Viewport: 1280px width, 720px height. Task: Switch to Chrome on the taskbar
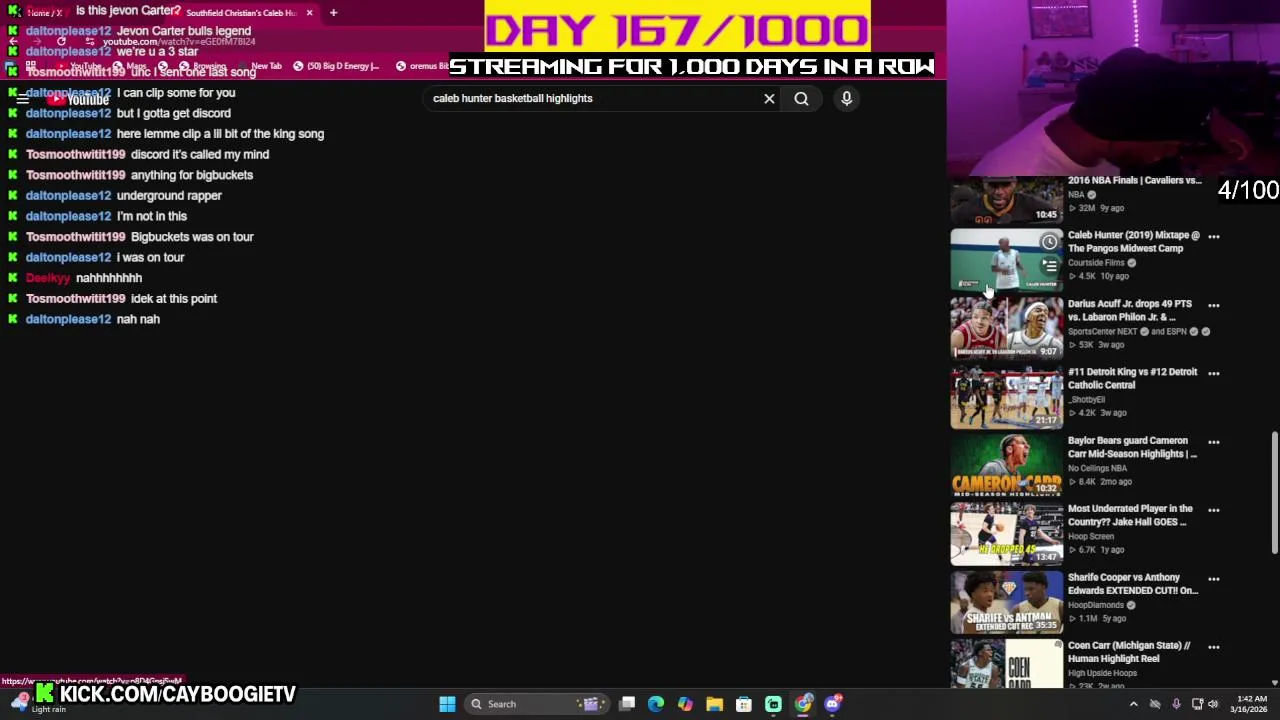tap(803, 704)
